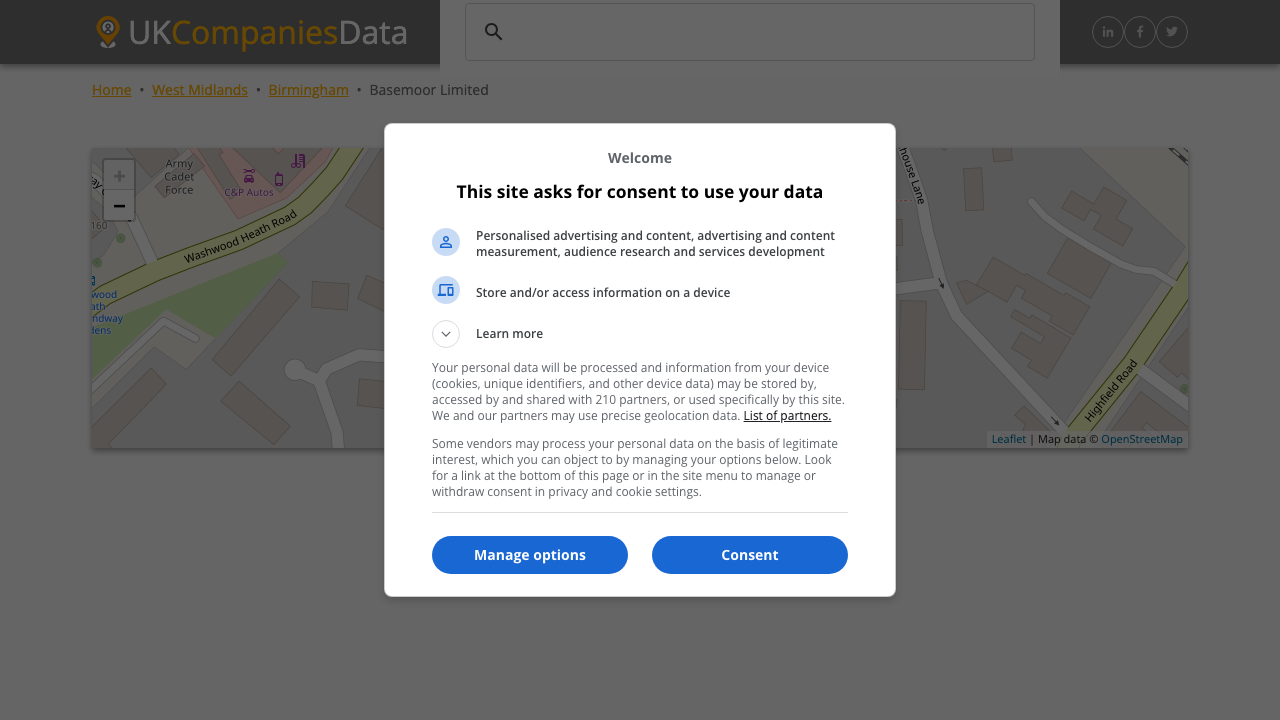Screen dimensions: 1280x720
Task: Open the List of partners link
Action: (x=787, y=416)
